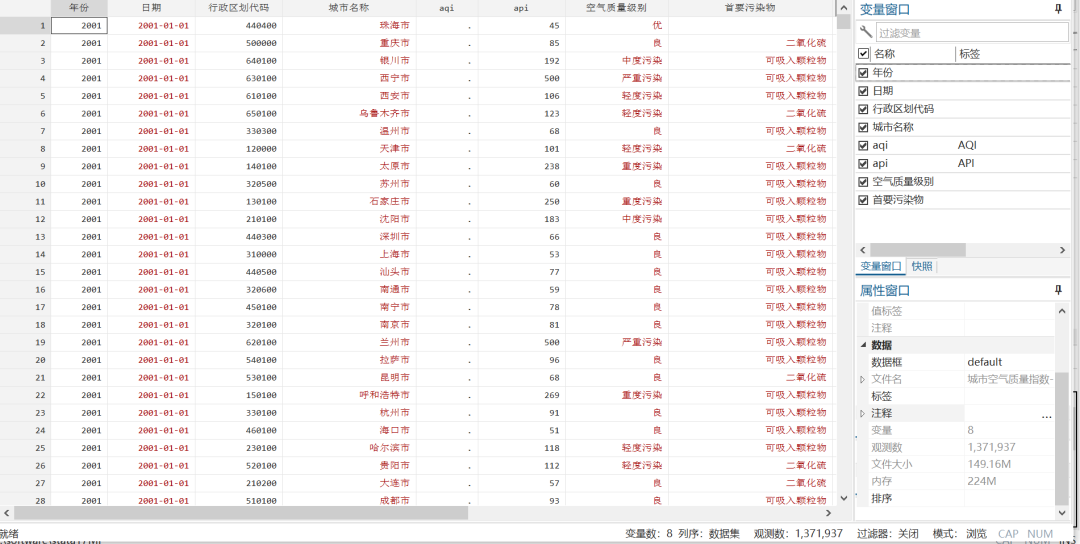
Task: Select the 首要污染物 column header
Action: (x=750, y=8)
